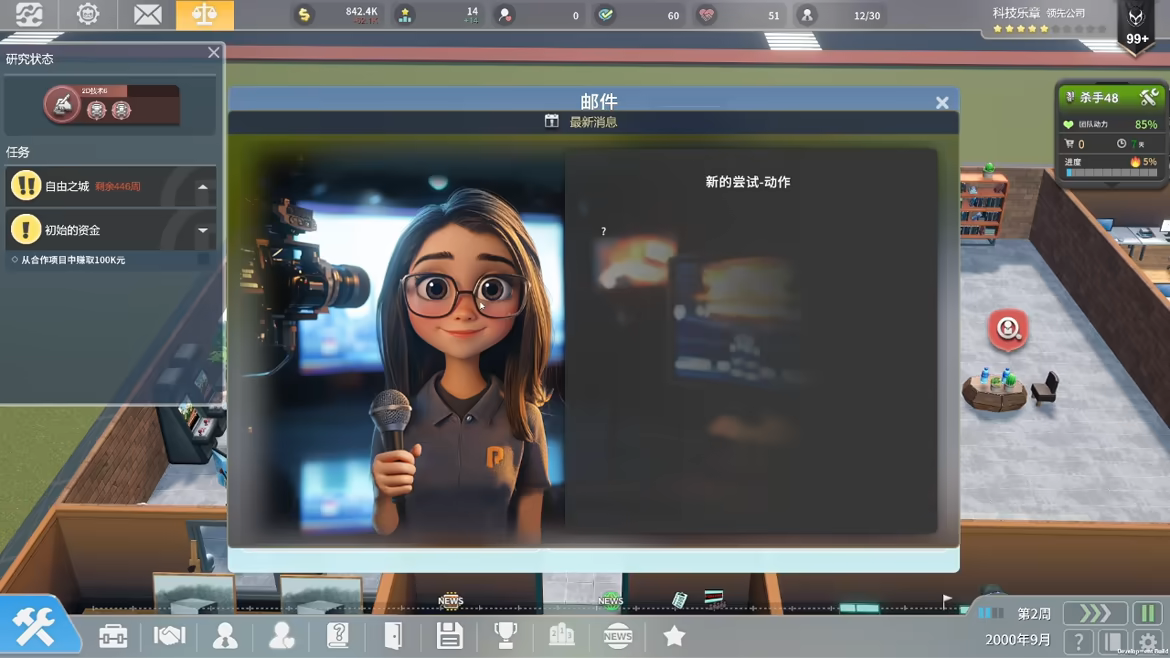Open the trophy awards icon

(x=505, y=636)
